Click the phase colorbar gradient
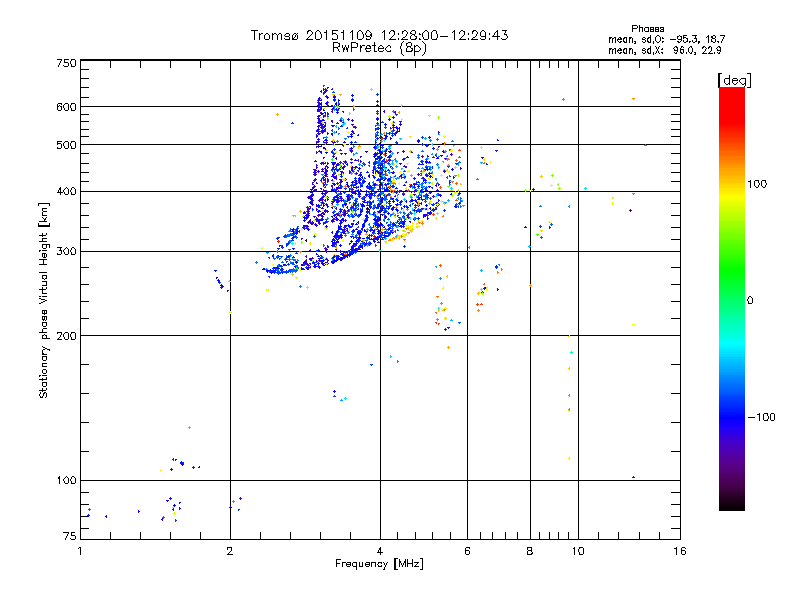Image resolution: width=800 pixels, height=600 pixels. tap(732, 298)
